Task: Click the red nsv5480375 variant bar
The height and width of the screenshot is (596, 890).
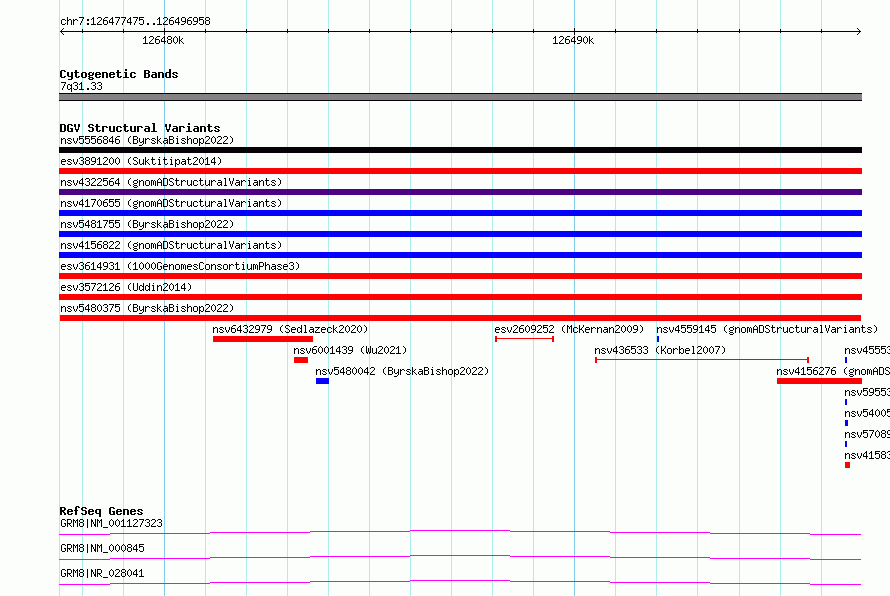Action: click(x=460, y=318)
